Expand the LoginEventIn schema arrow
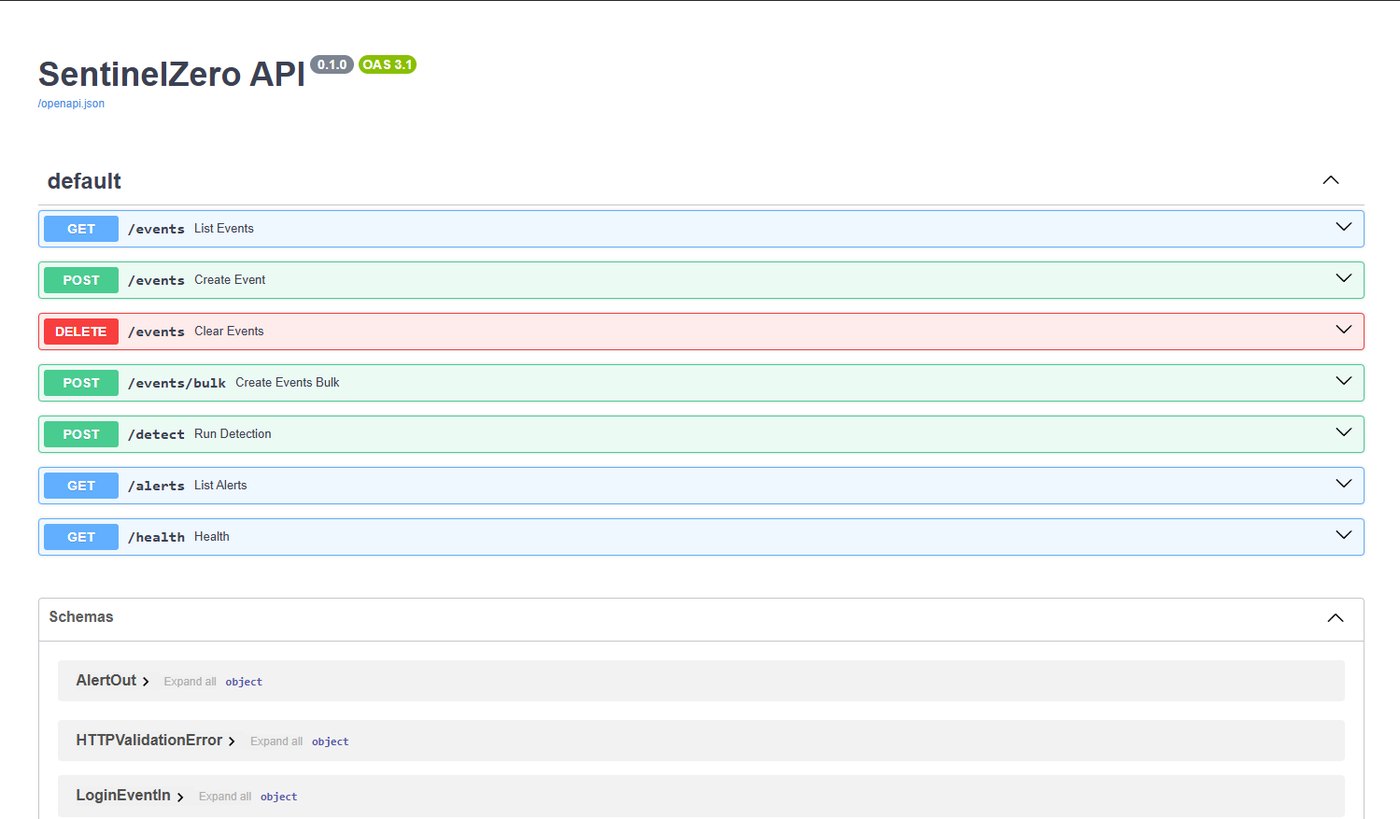This screenshot has height=819, width=1400. pyautogui.click(x=181, y=797)
